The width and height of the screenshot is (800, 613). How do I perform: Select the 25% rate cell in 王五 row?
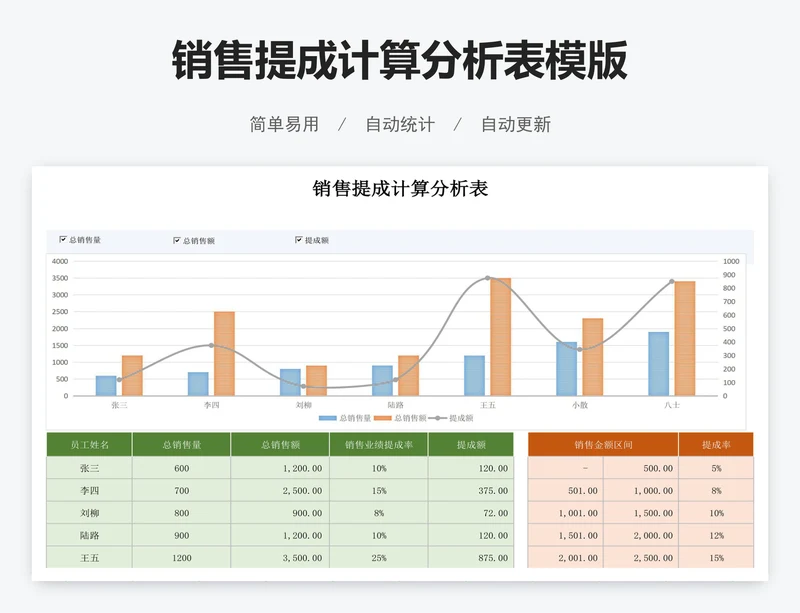coord(379,557)
